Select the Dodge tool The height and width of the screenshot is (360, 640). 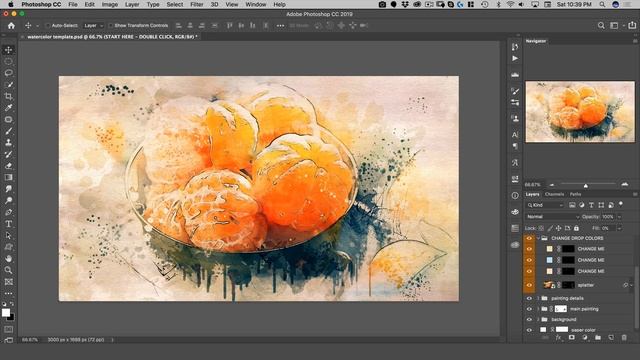(8, 200)
